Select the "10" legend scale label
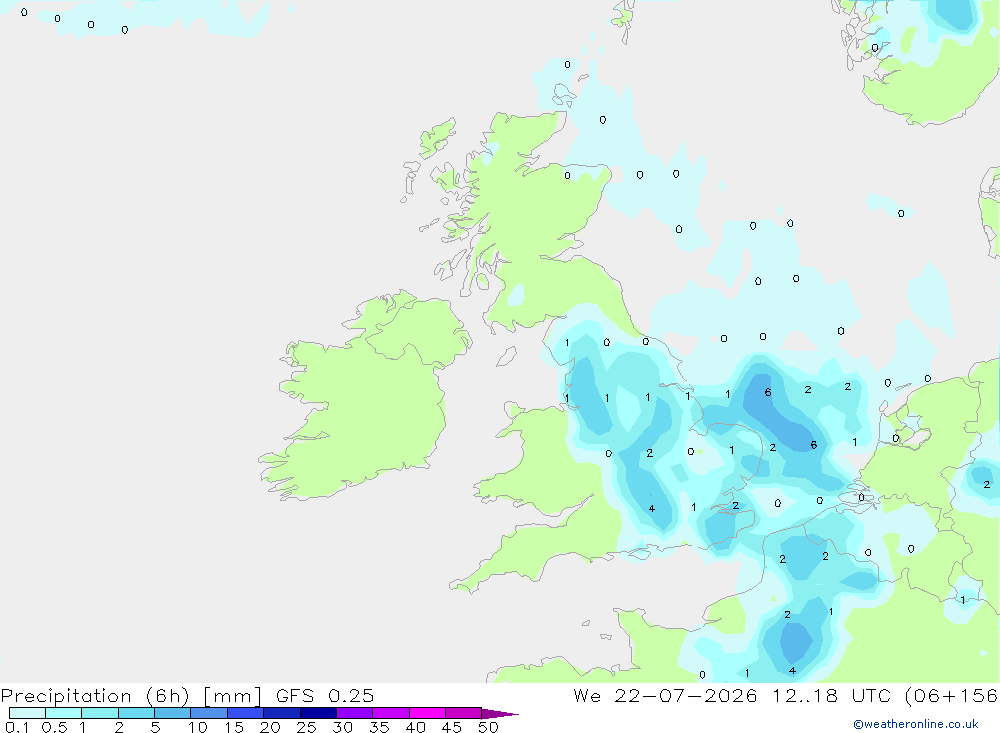The height and width of the screenshot is (733, 1000). [x=198, y=727]
